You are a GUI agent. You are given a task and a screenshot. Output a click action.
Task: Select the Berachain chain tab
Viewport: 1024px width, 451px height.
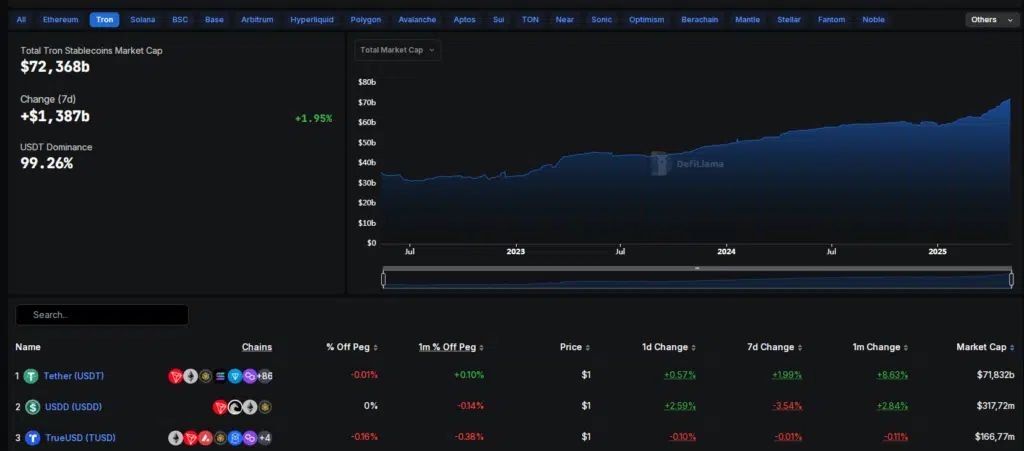click(x=699, y=20)
